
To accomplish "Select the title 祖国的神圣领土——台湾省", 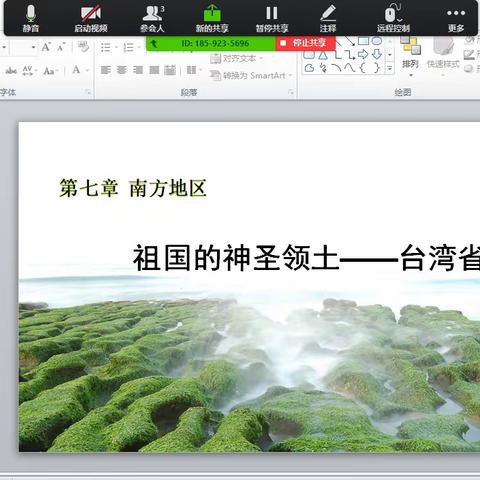I will click(307, 257).
